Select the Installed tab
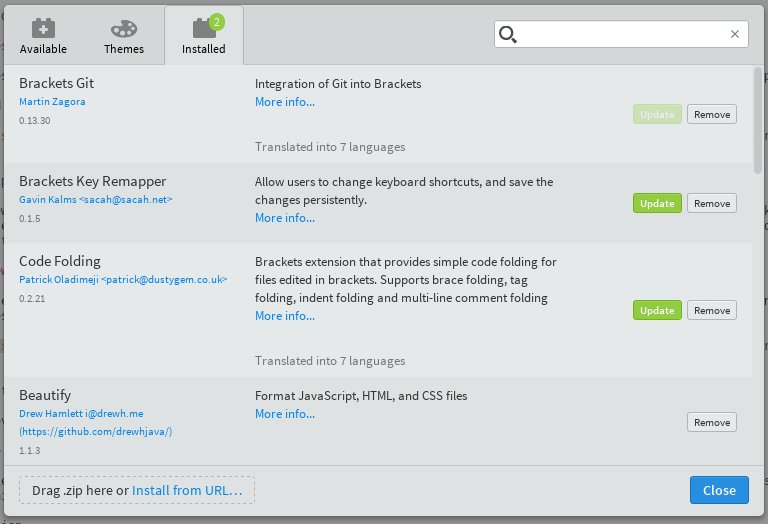Viewport: 768px width, 524px height. (x=204, y=36)
